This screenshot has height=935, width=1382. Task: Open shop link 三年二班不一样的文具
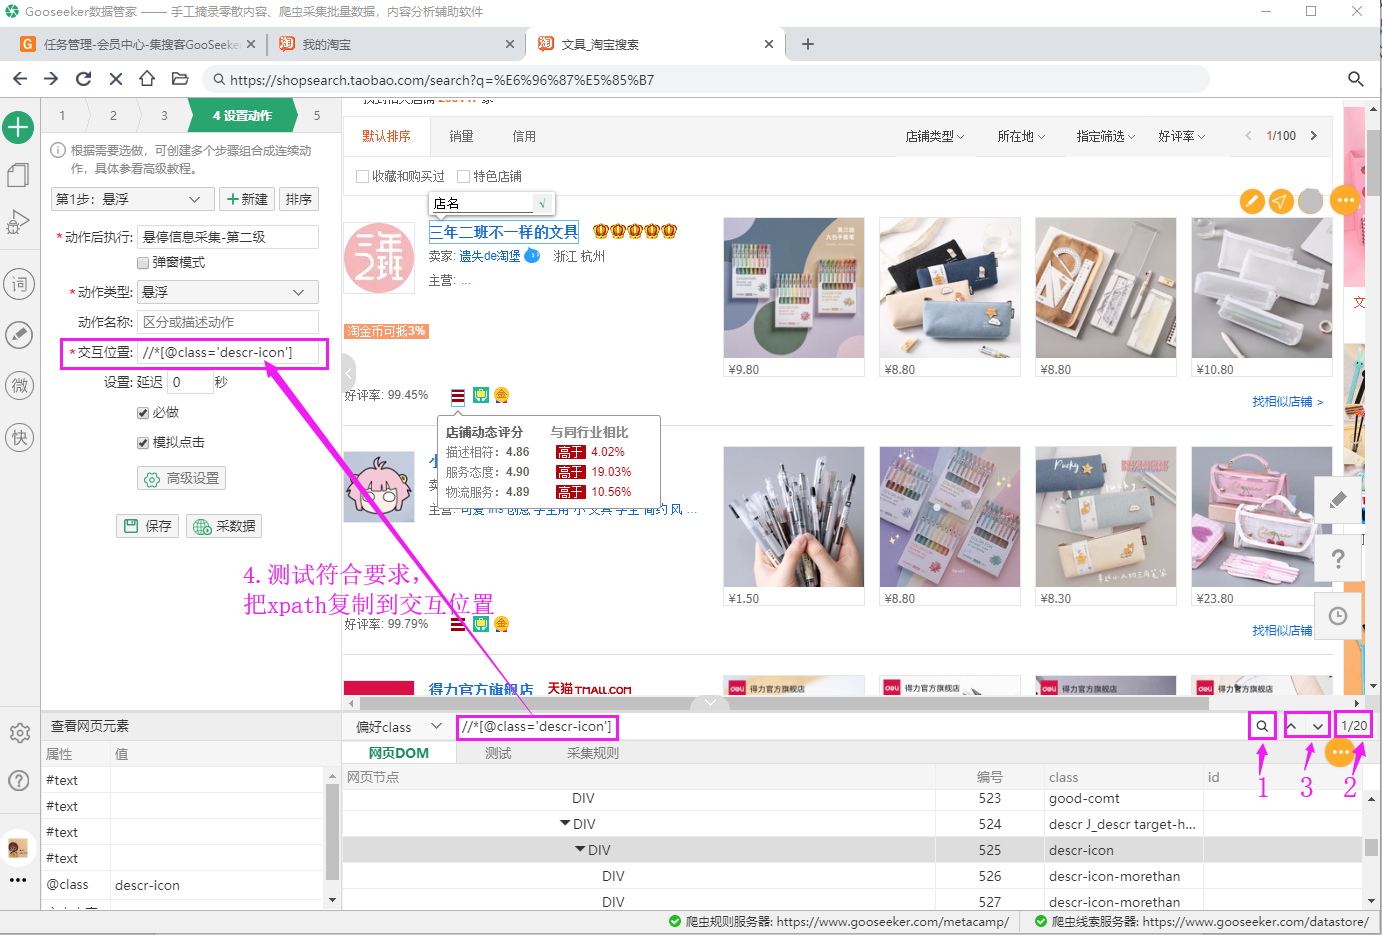click(504, 232)
